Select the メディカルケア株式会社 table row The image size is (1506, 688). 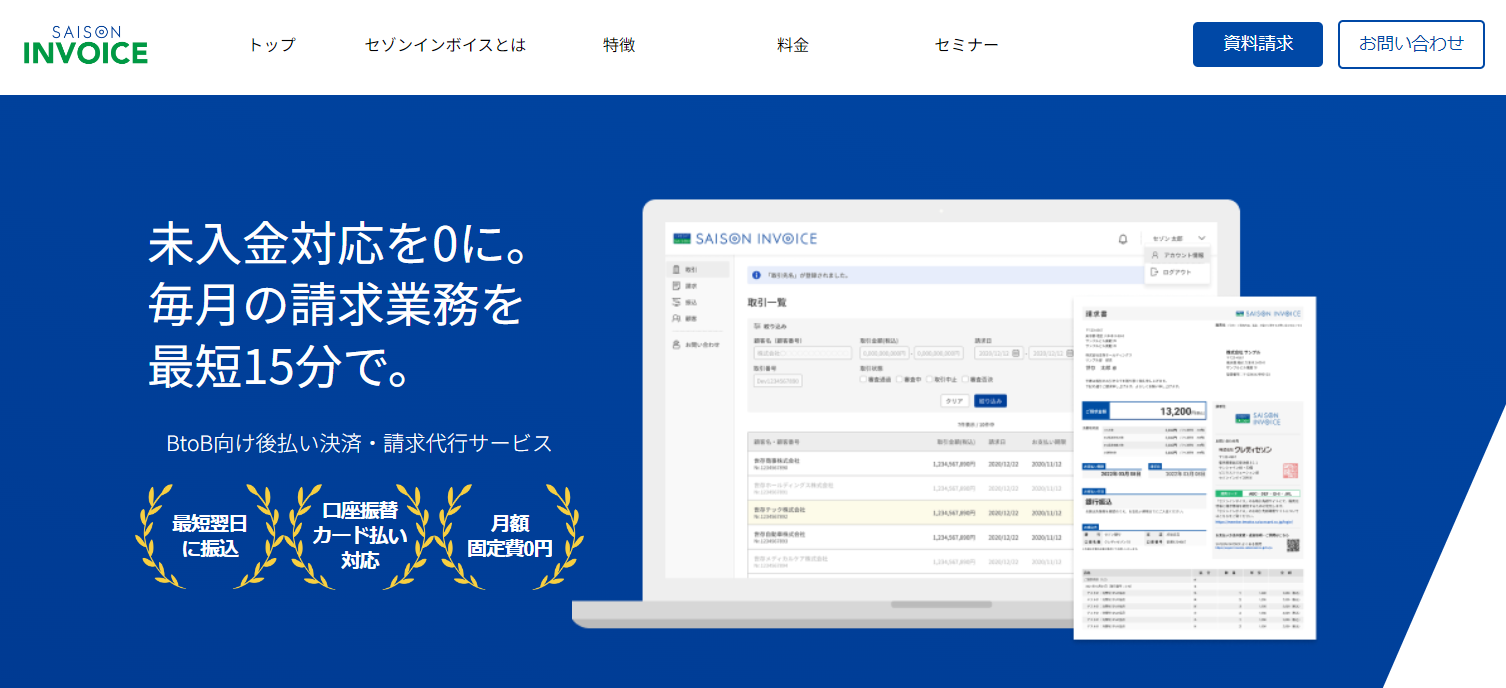click(910, 562)
